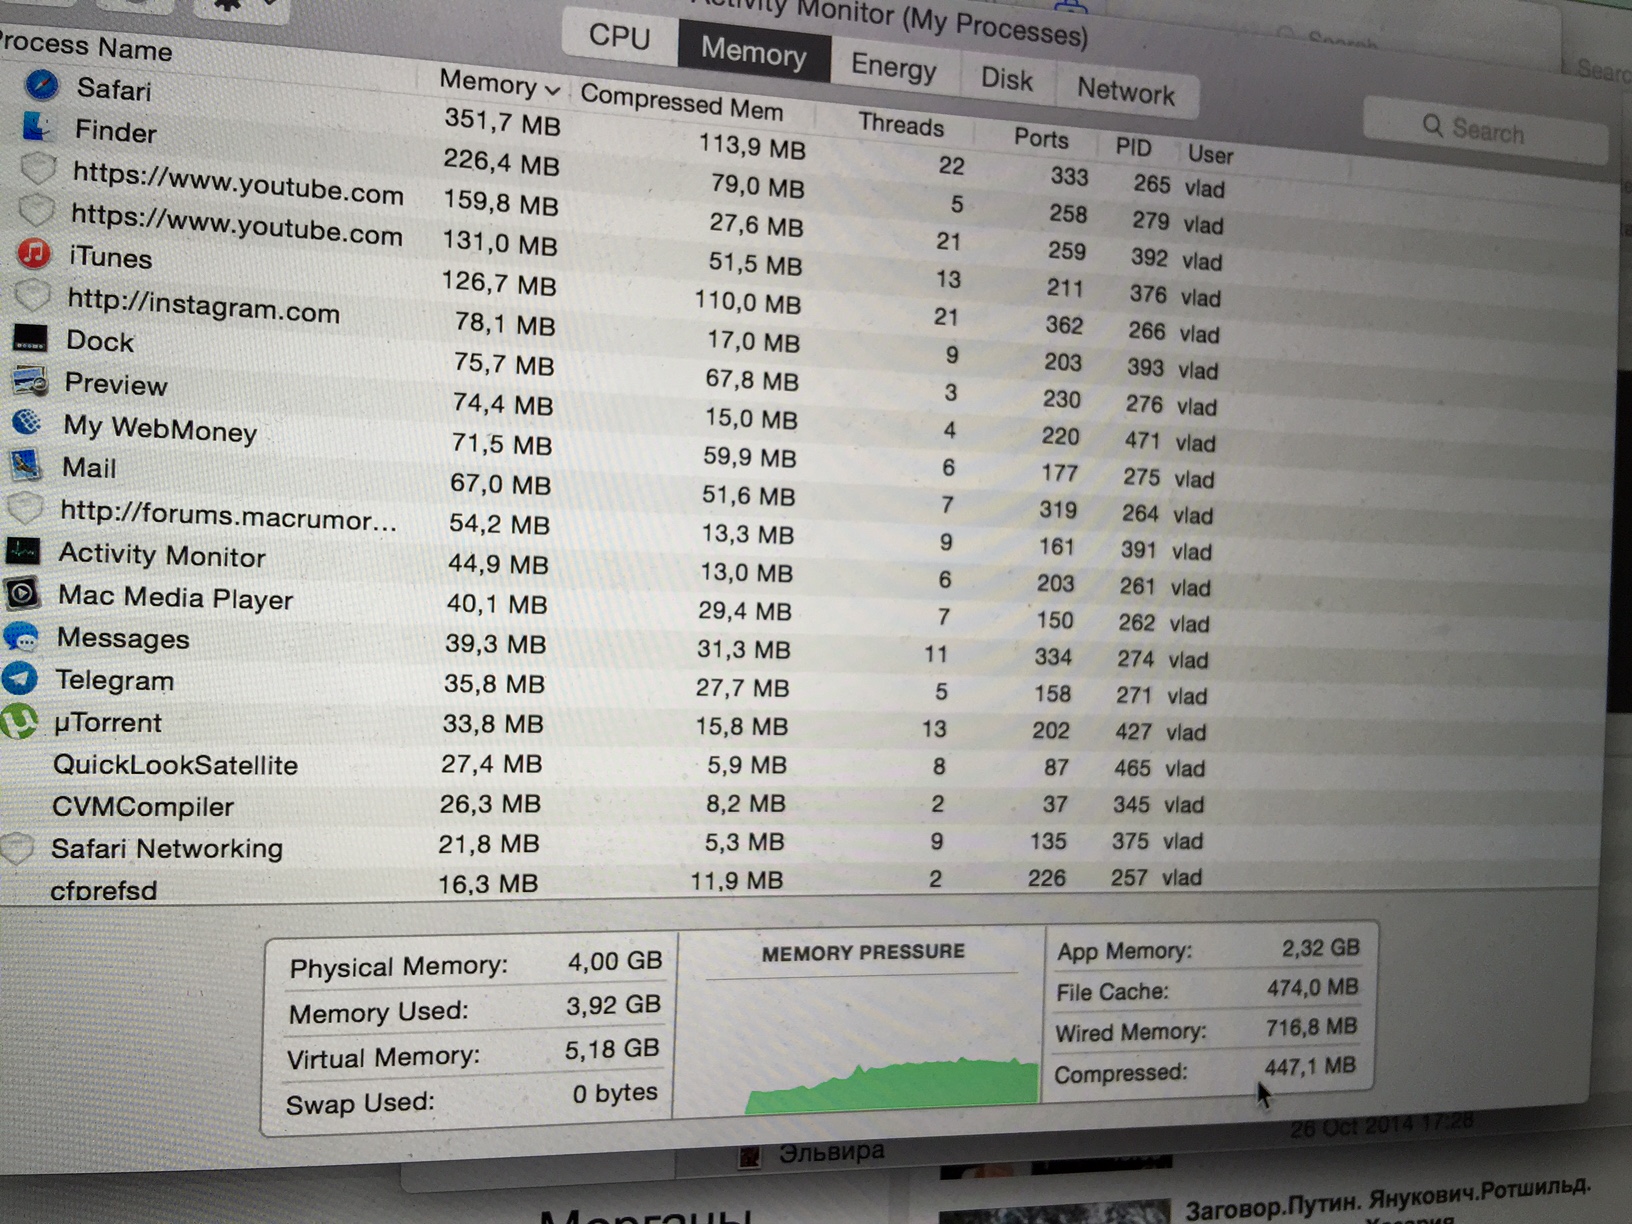The height and width of the screenshot is (1224, 1632).
Task: Switch to the Disk tab
Action: tap(1006, 78)
